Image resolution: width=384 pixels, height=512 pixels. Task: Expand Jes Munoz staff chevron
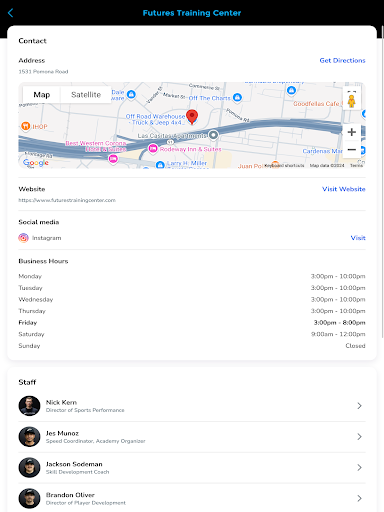click(359, 437)
